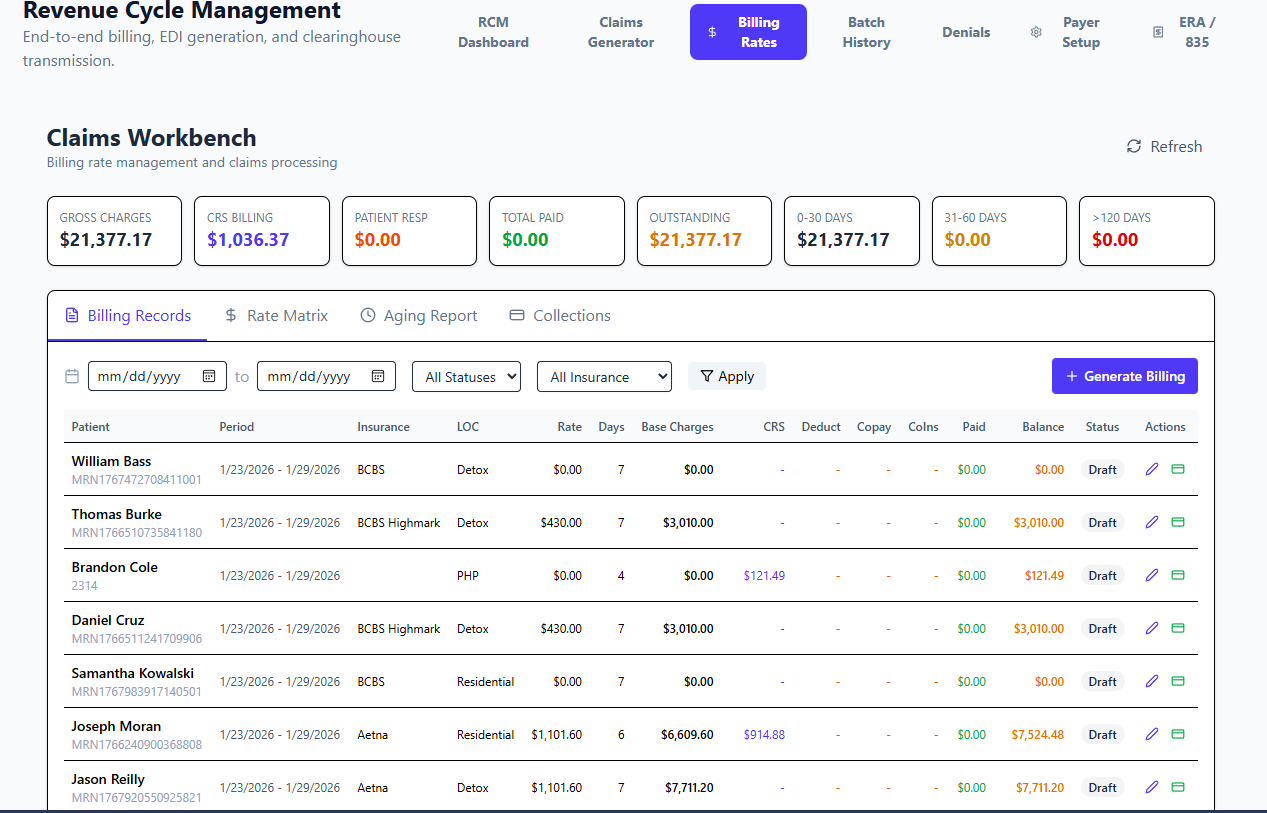This screenshot has width=1267, height=813.
Task: Go to the Claims Generator page
Action: click(x=620, y=32)
